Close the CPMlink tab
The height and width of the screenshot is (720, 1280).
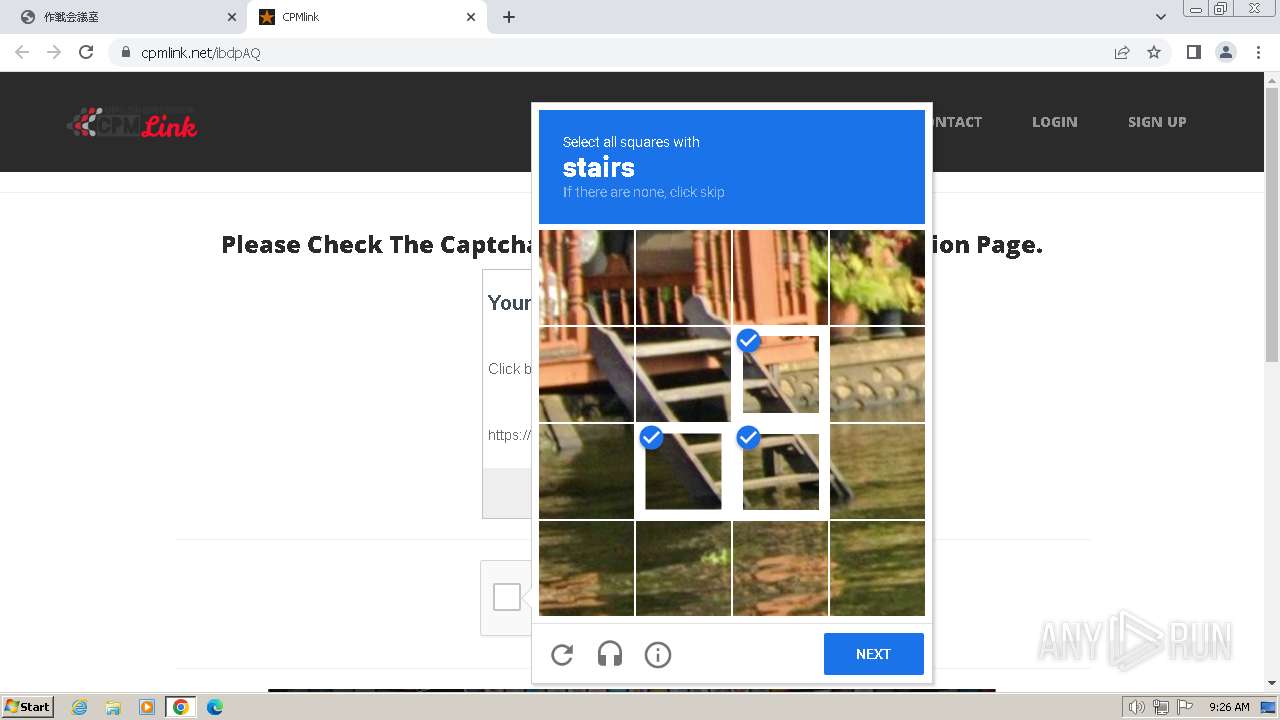tap(471, 17)
